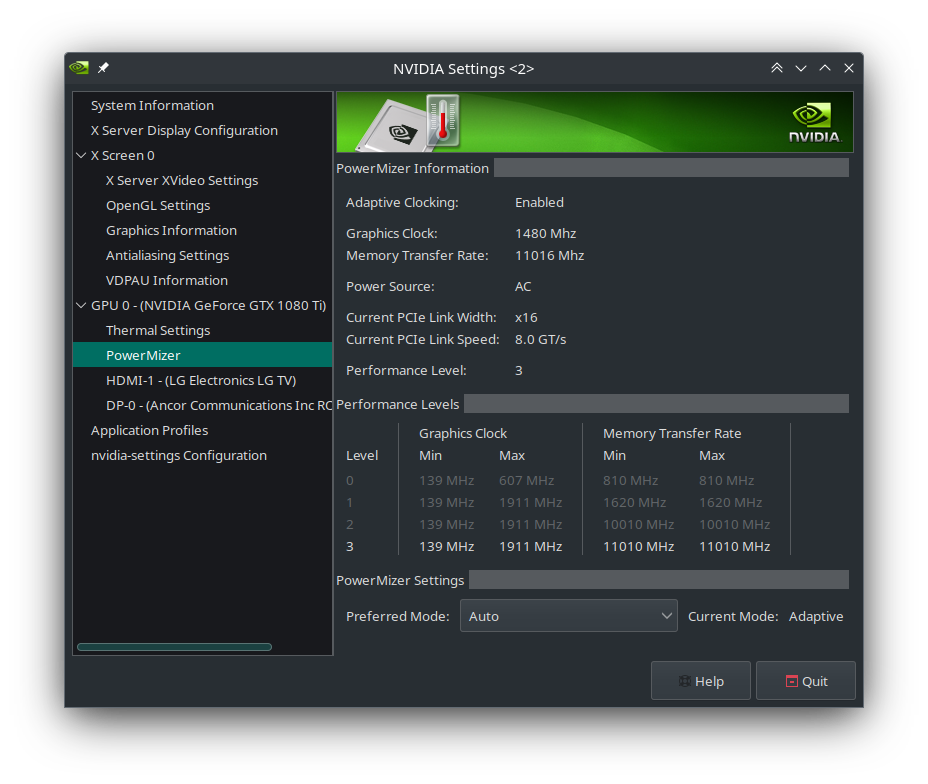Collapse the GPU 0 GeForce tree
928x784 pixels.
(81, 305)
